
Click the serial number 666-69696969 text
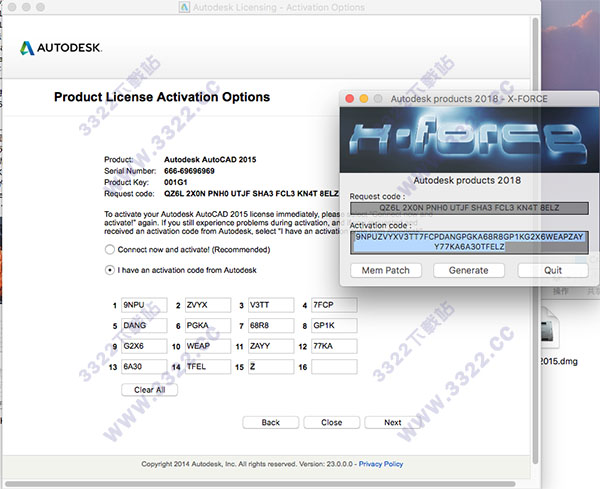click(x=189, y=171)
